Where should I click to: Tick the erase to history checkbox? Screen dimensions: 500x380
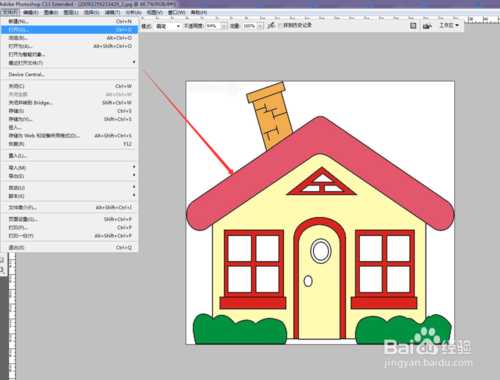(x=280, y=25)
